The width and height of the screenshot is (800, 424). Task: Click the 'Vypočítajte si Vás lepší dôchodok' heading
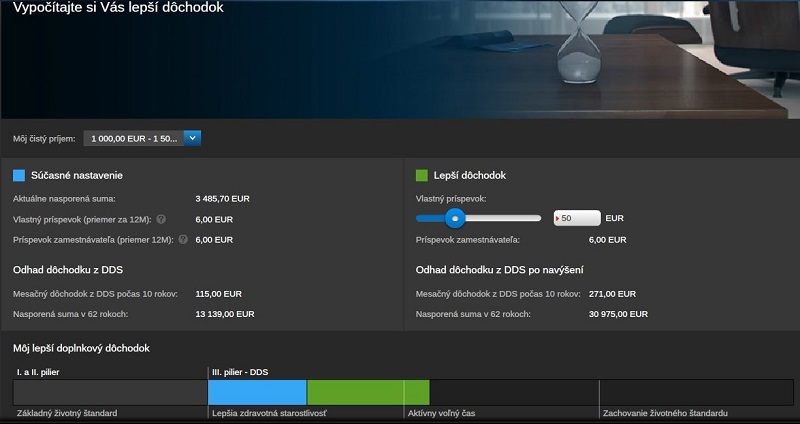(x=118, y=7)
